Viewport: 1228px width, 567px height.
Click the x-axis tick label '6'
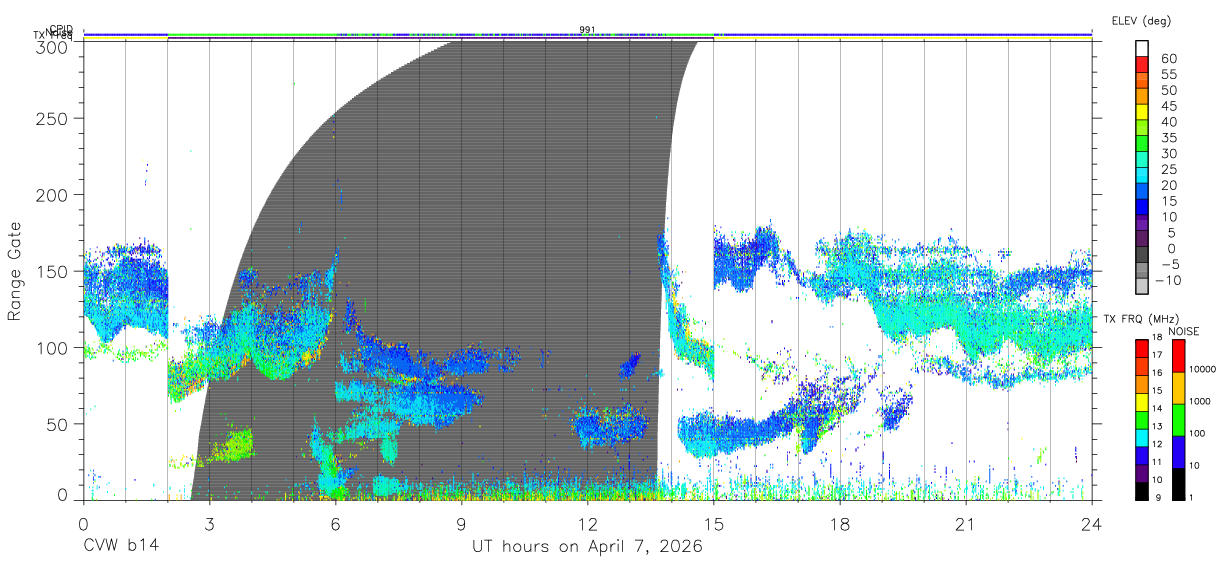(x=335, y=525)
